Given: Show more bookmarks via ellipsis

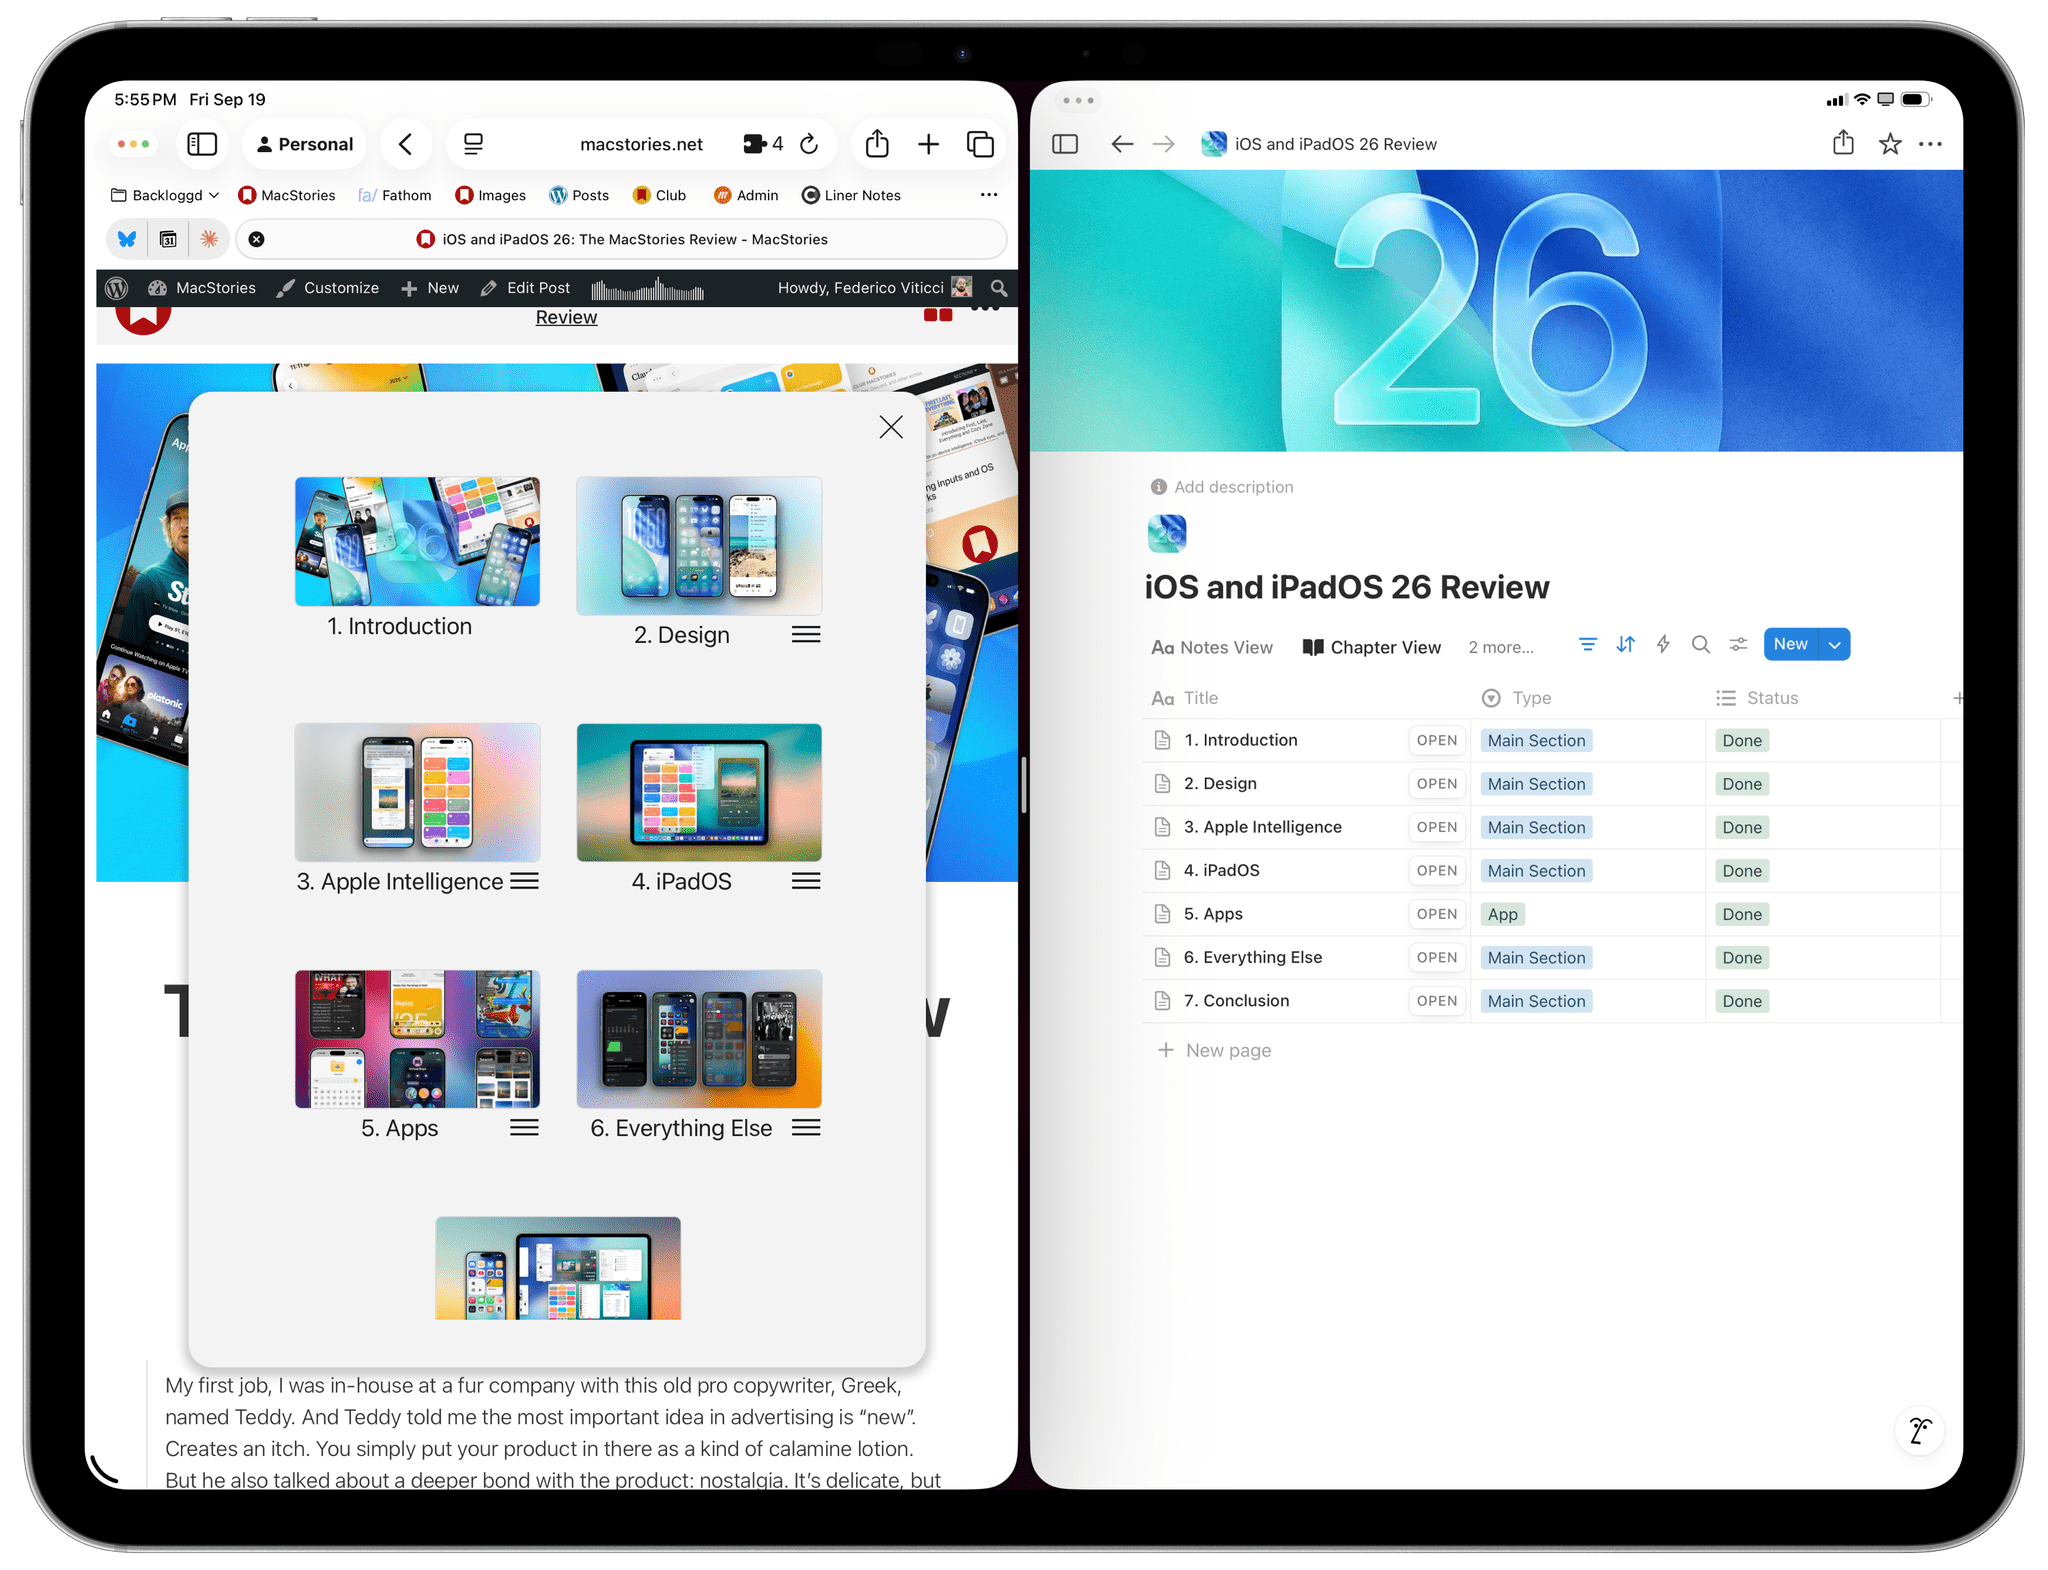Looking at the screenshot, I should tap(988, 195).
